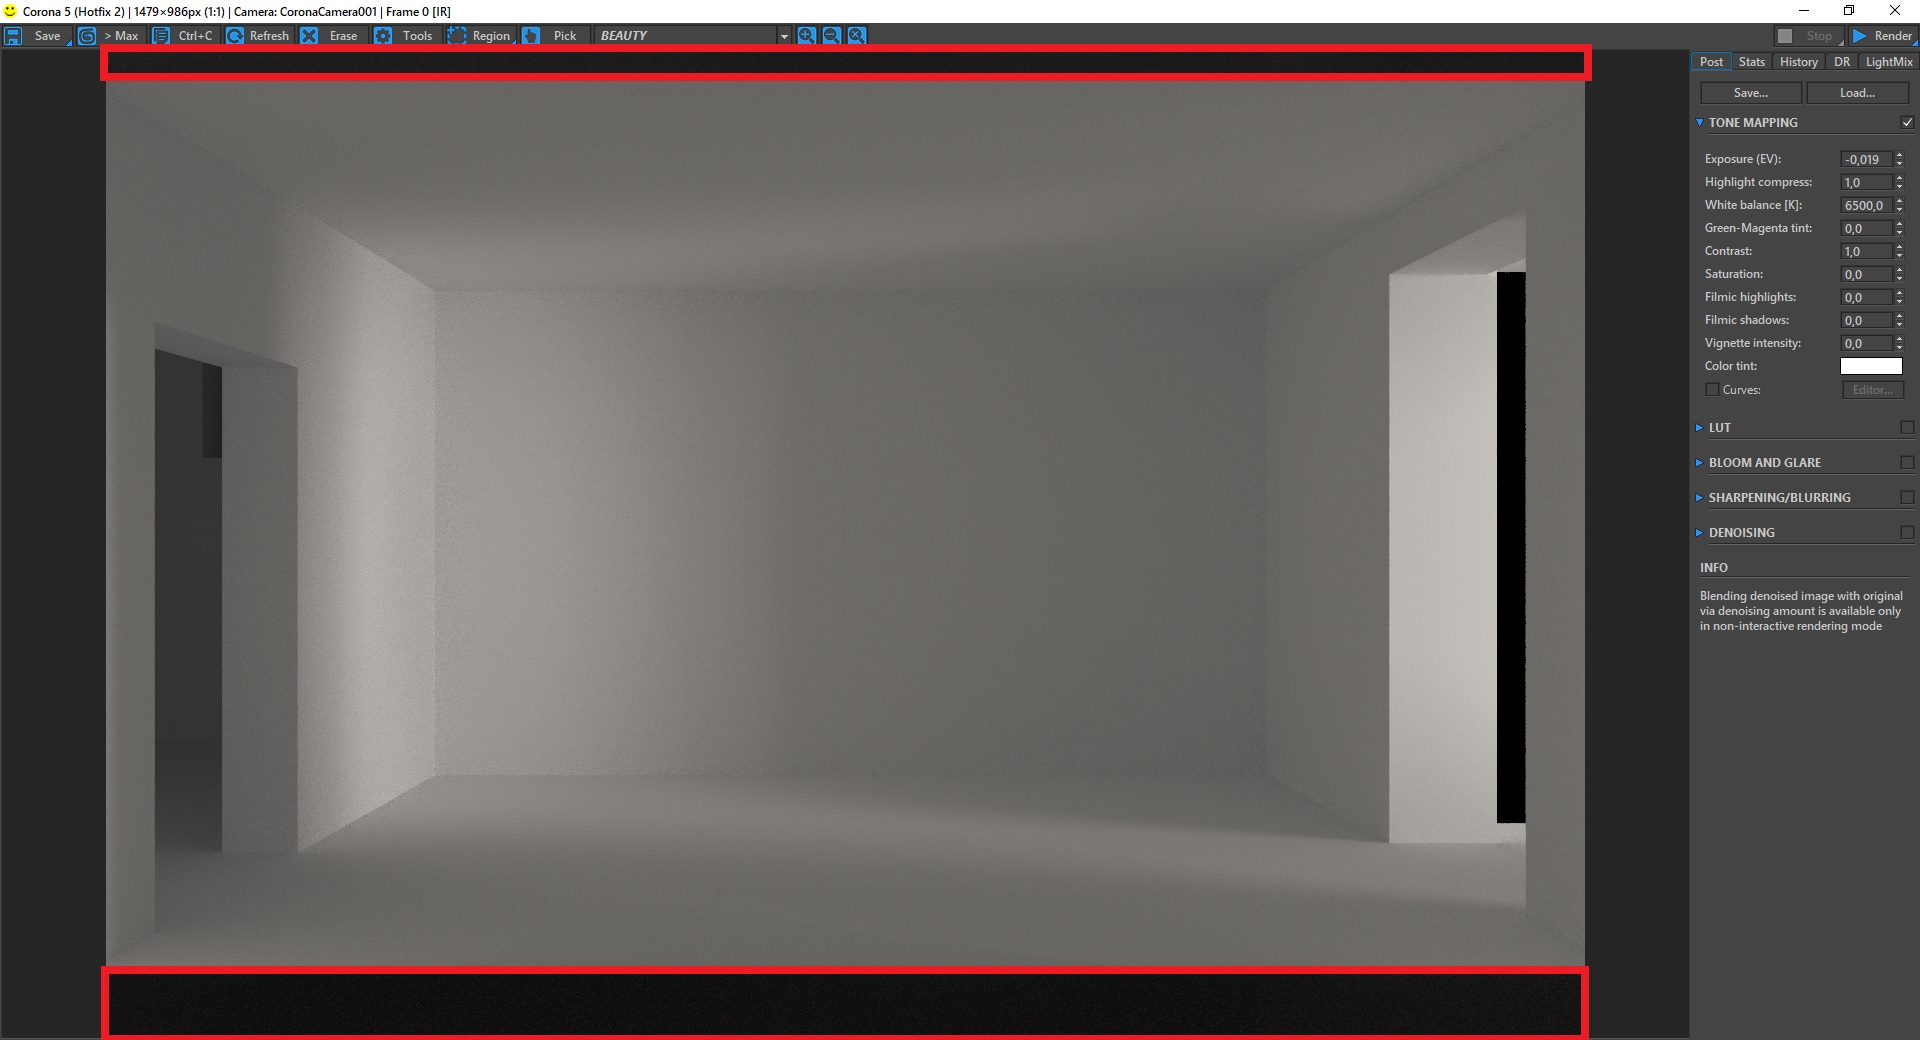Enable the Sharpening/Blurring checkbox
The height and width of the screenshot is (1040, 1920).
coord(1907,497)
